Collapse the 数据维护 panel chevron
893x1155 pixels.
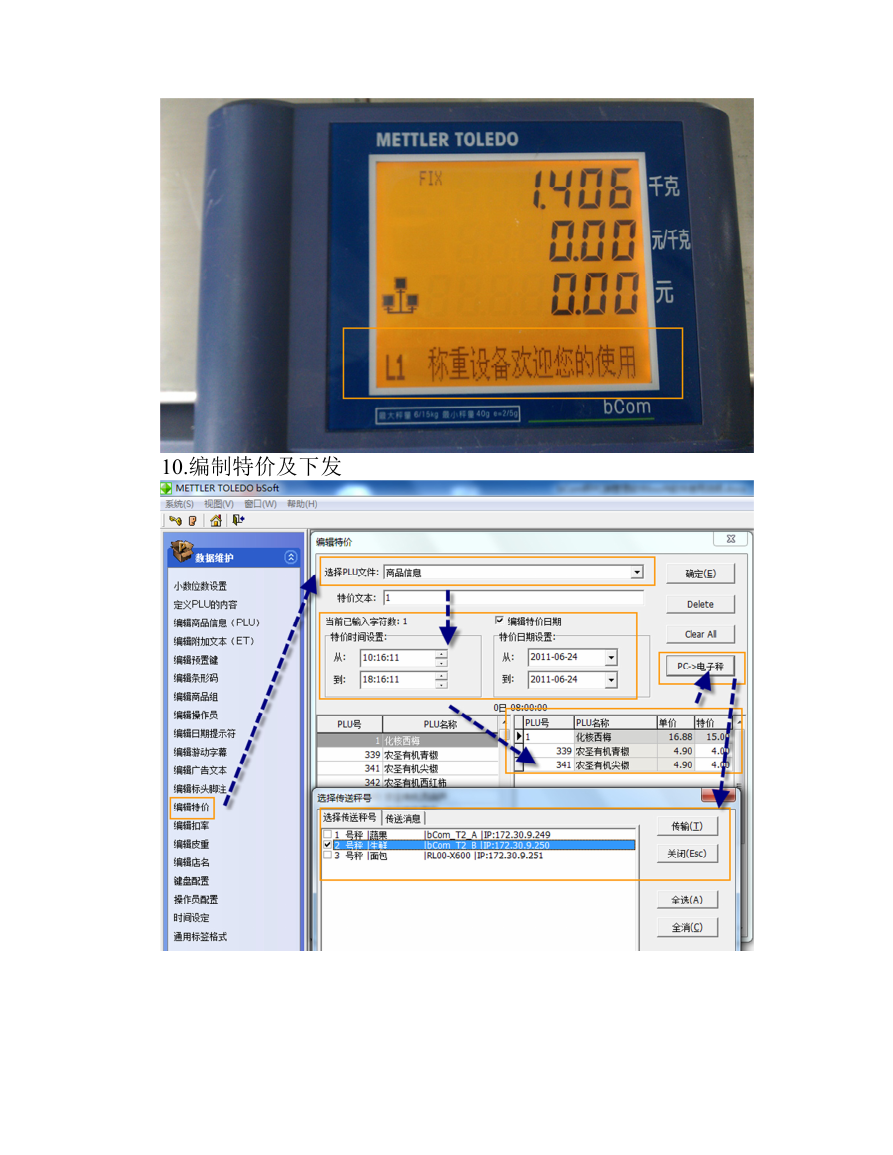tap(291, 558)
